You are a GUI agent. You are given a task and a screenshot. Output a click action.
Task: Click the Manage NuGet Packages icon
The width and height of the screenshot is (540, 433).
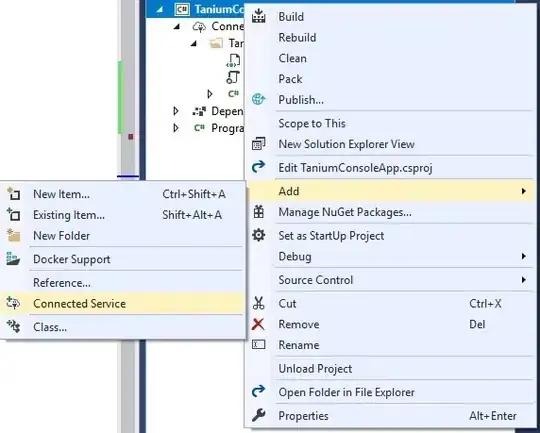[258, 212]
